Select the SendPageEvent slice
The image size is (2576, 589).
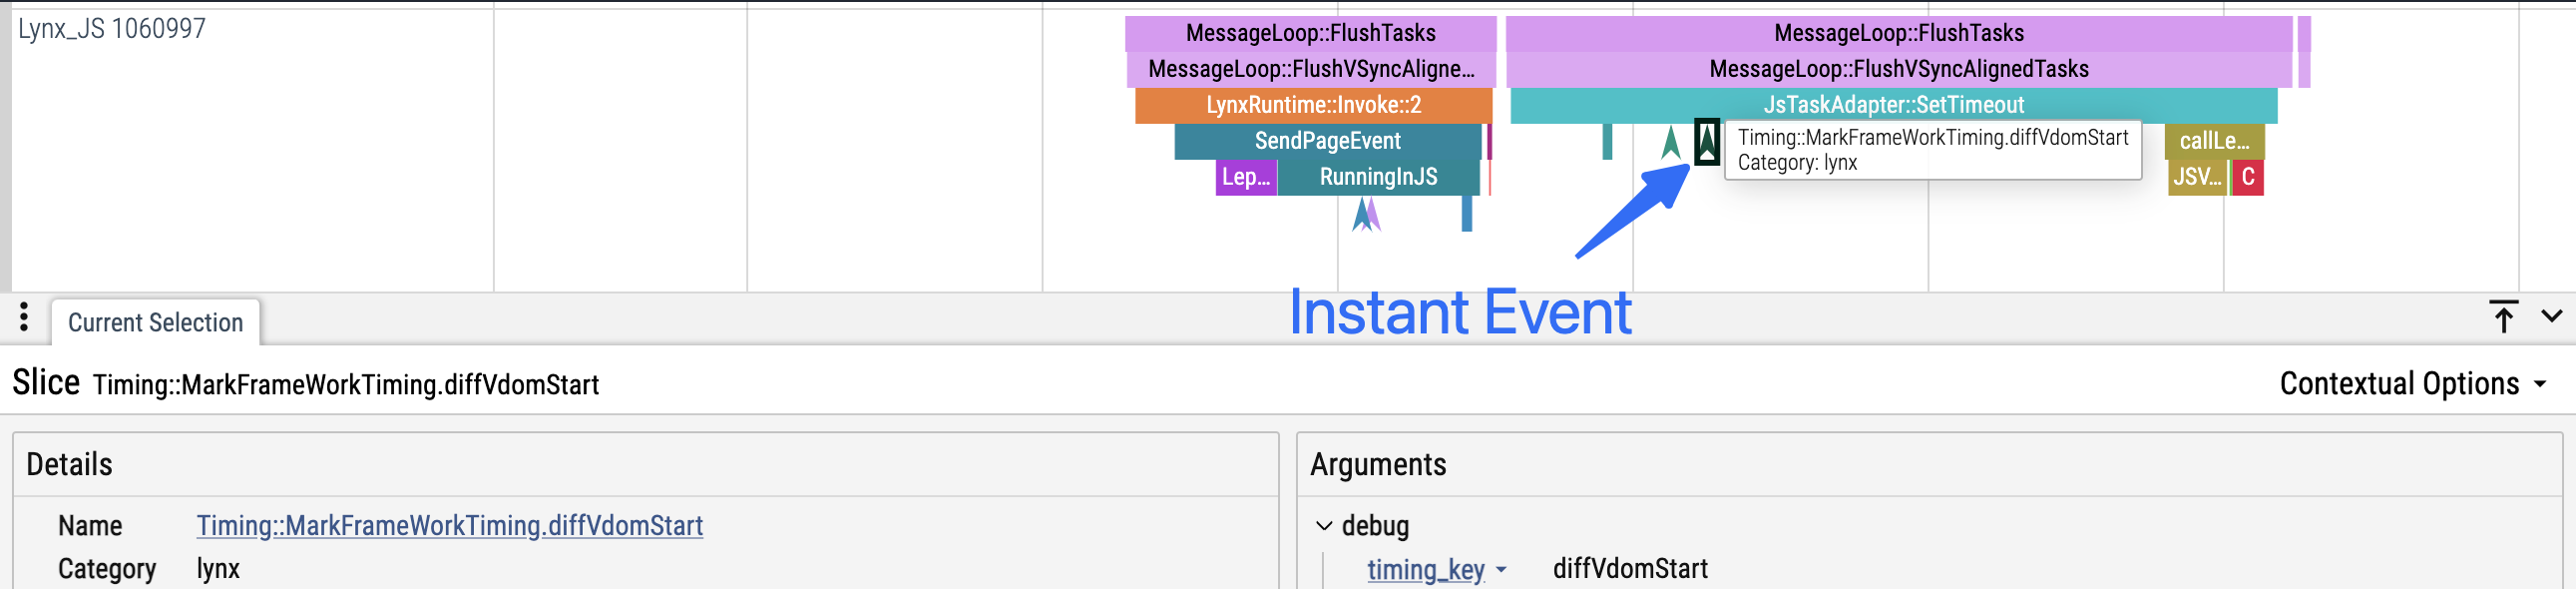click(x=1327, y=141)
